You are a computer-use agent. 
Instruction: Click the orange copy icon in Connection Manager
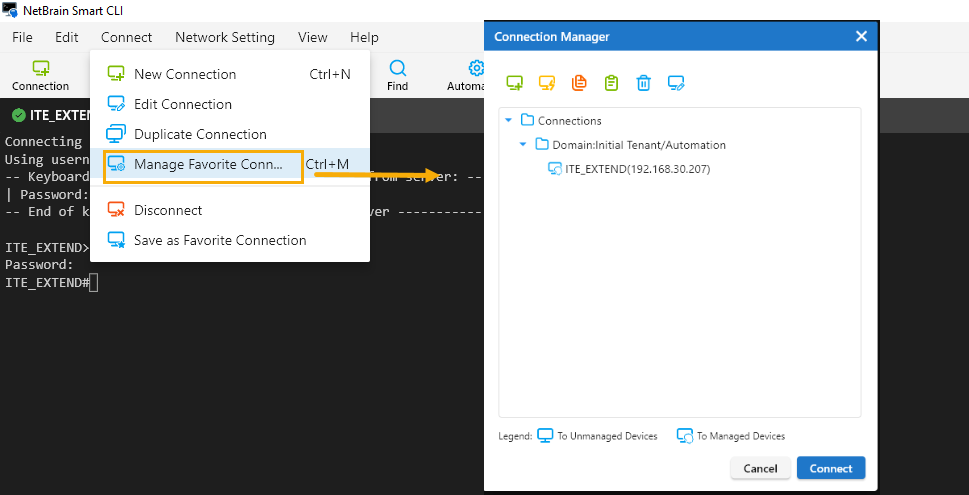tap(579, 83)
